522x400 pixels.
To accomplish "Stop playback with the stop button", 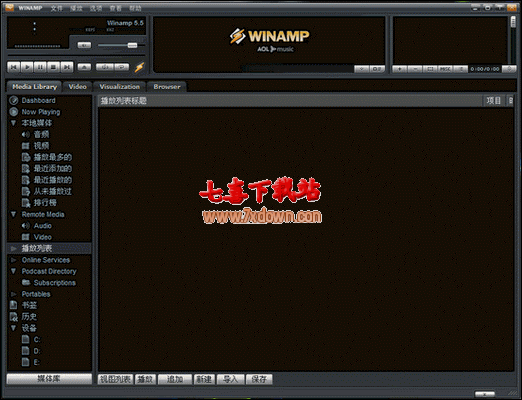I will 53,67.
